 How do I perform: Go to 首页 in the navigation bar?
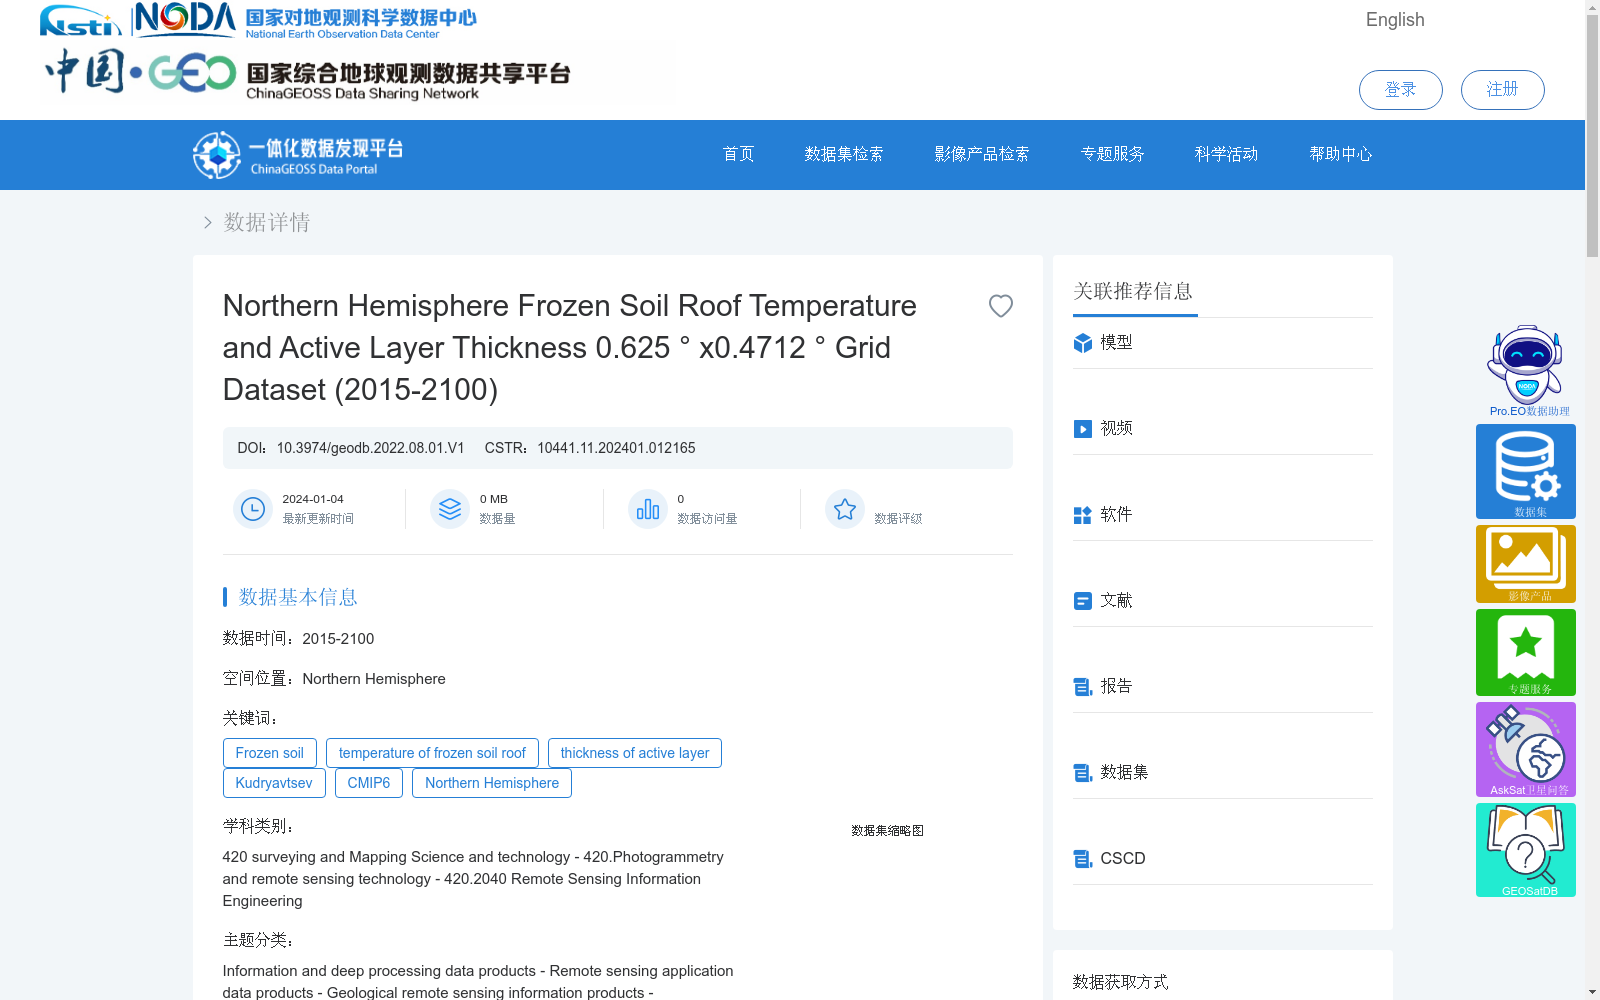click(738, 154)
